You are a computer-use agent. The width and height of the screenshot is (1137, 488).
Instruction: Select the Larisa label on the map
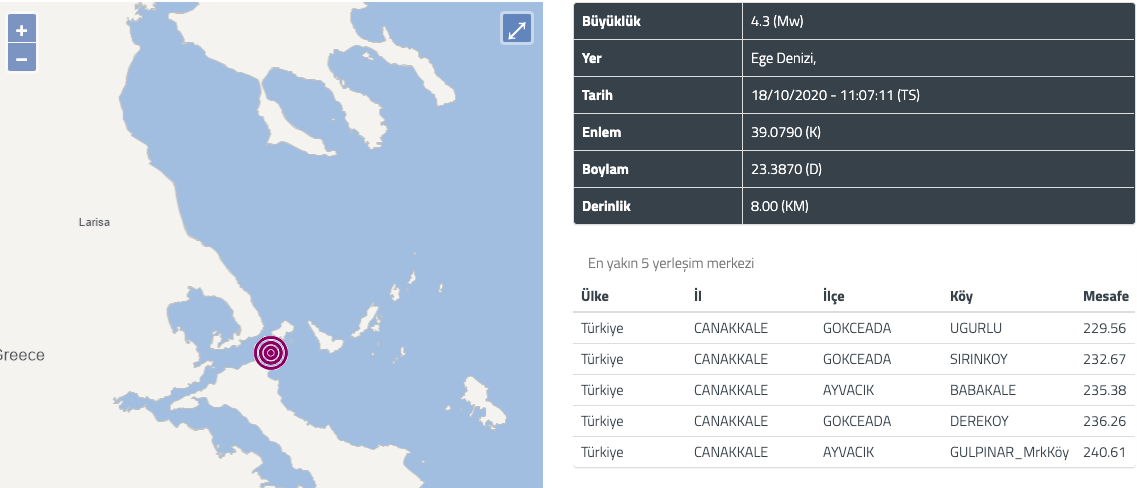click(94, 223)
